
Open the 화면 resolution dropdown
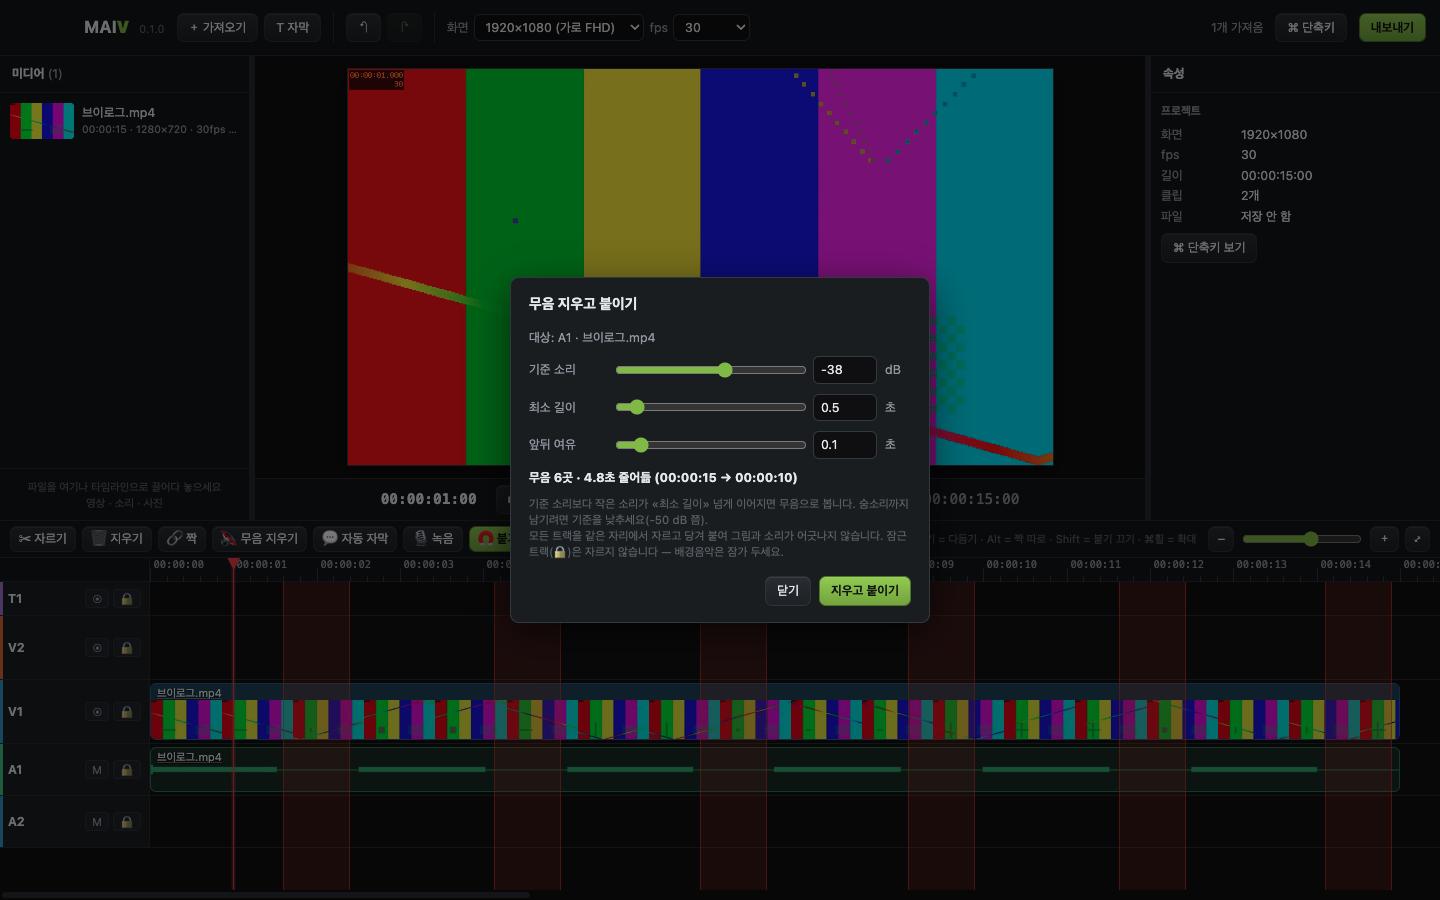559,28
